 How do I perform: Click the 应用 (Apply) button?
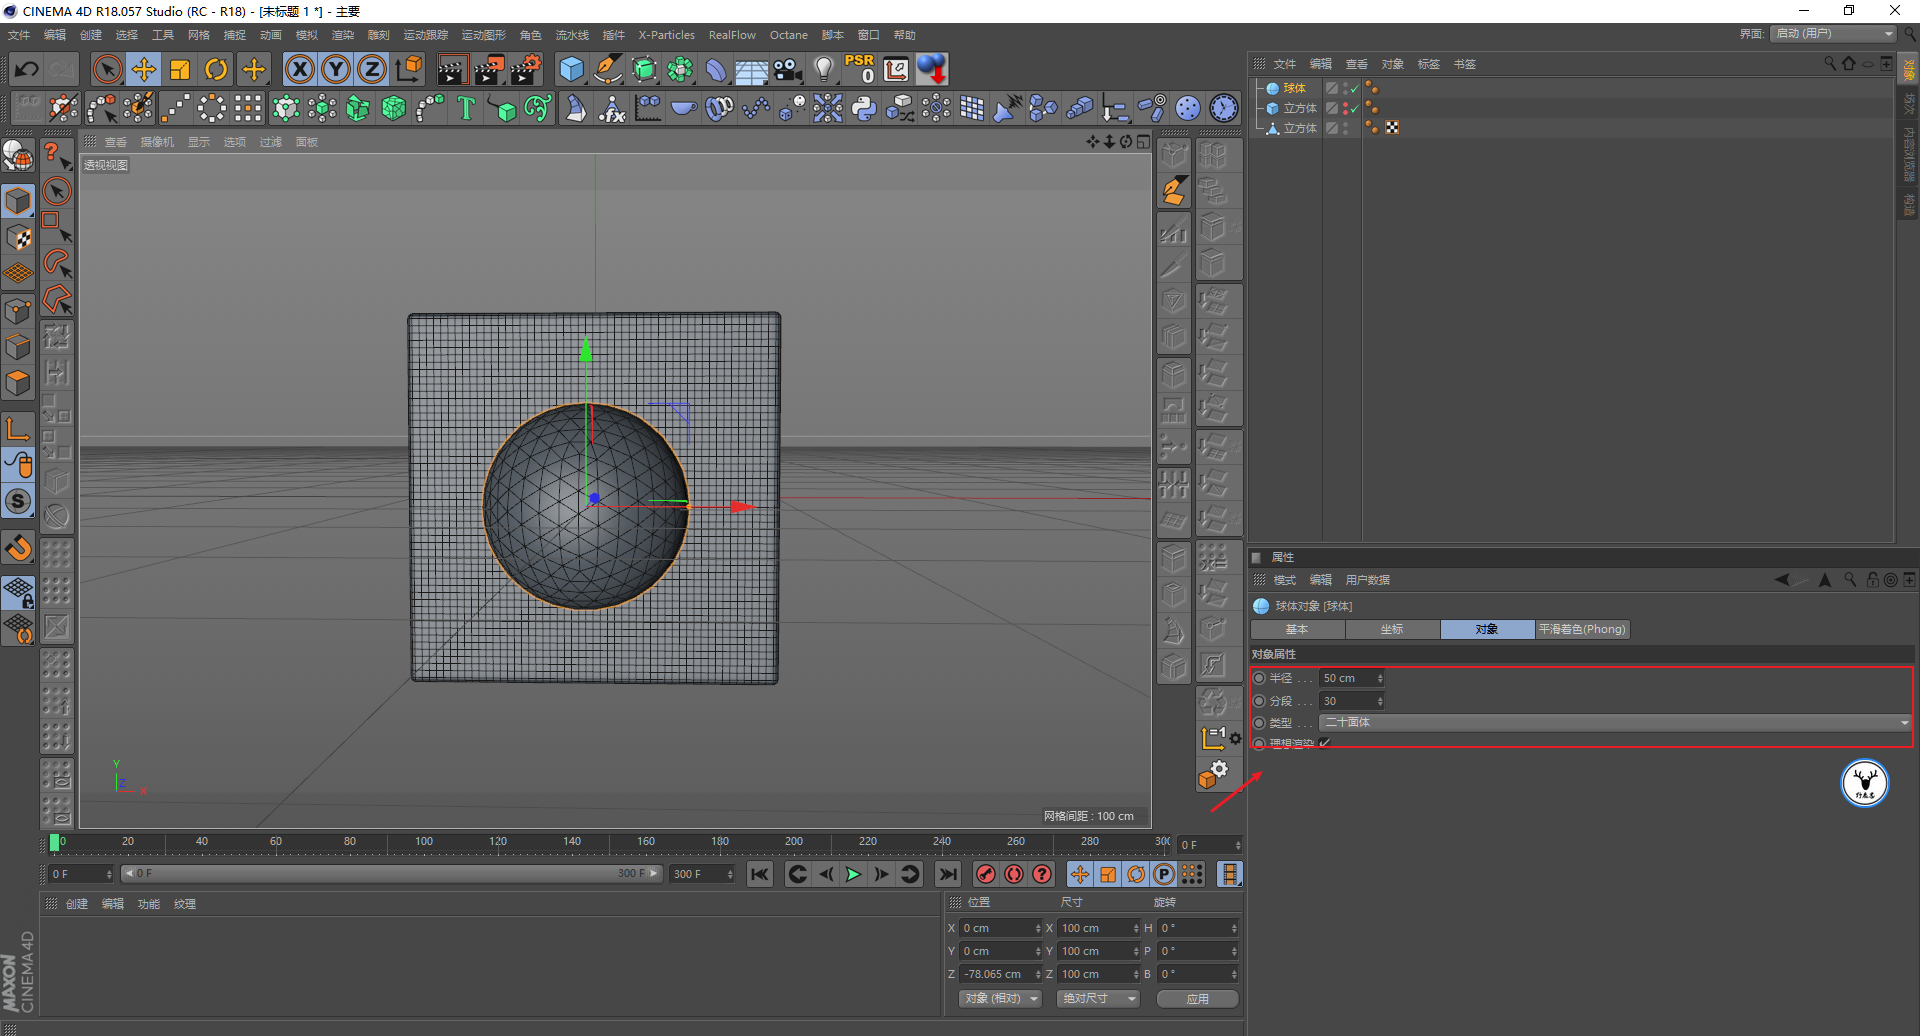(x=1197, y=999)
